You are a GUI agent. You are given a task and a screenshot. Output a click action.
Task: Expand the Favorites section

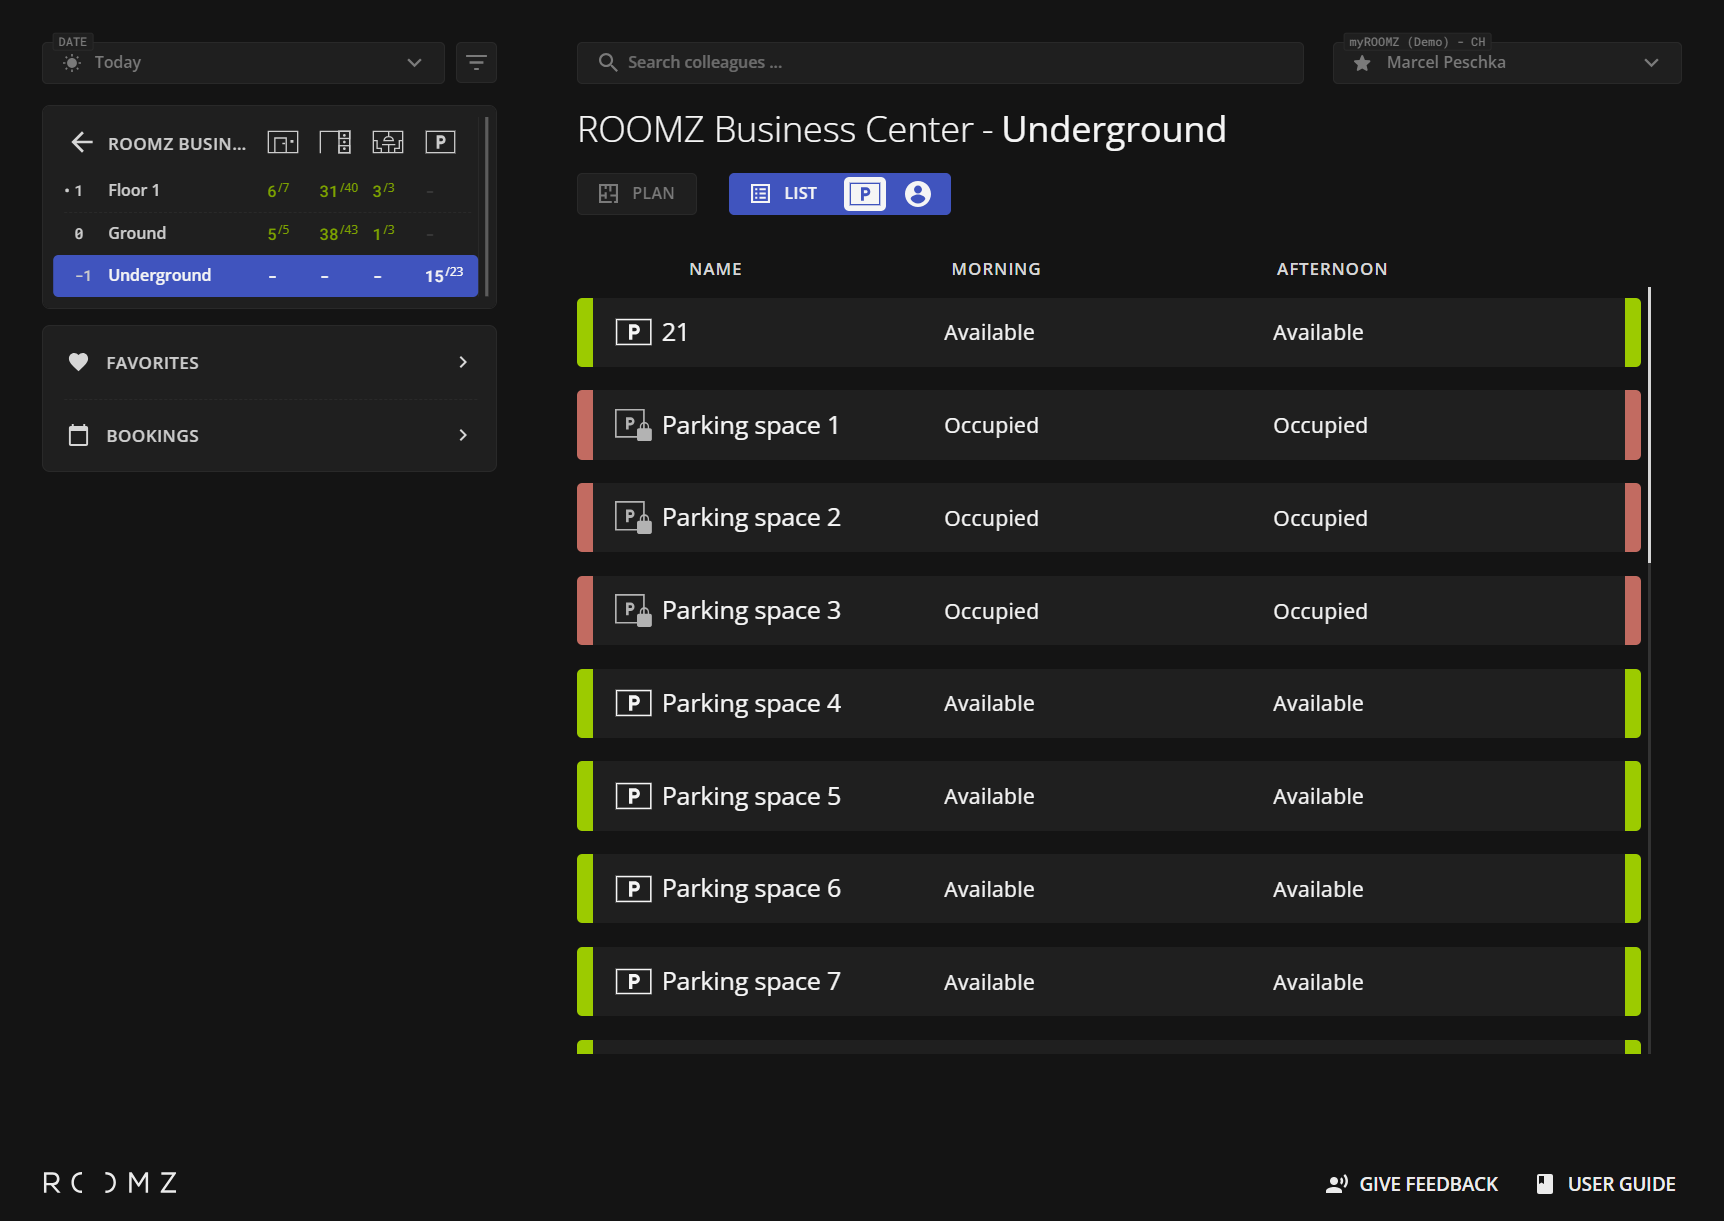pos(269,362)
